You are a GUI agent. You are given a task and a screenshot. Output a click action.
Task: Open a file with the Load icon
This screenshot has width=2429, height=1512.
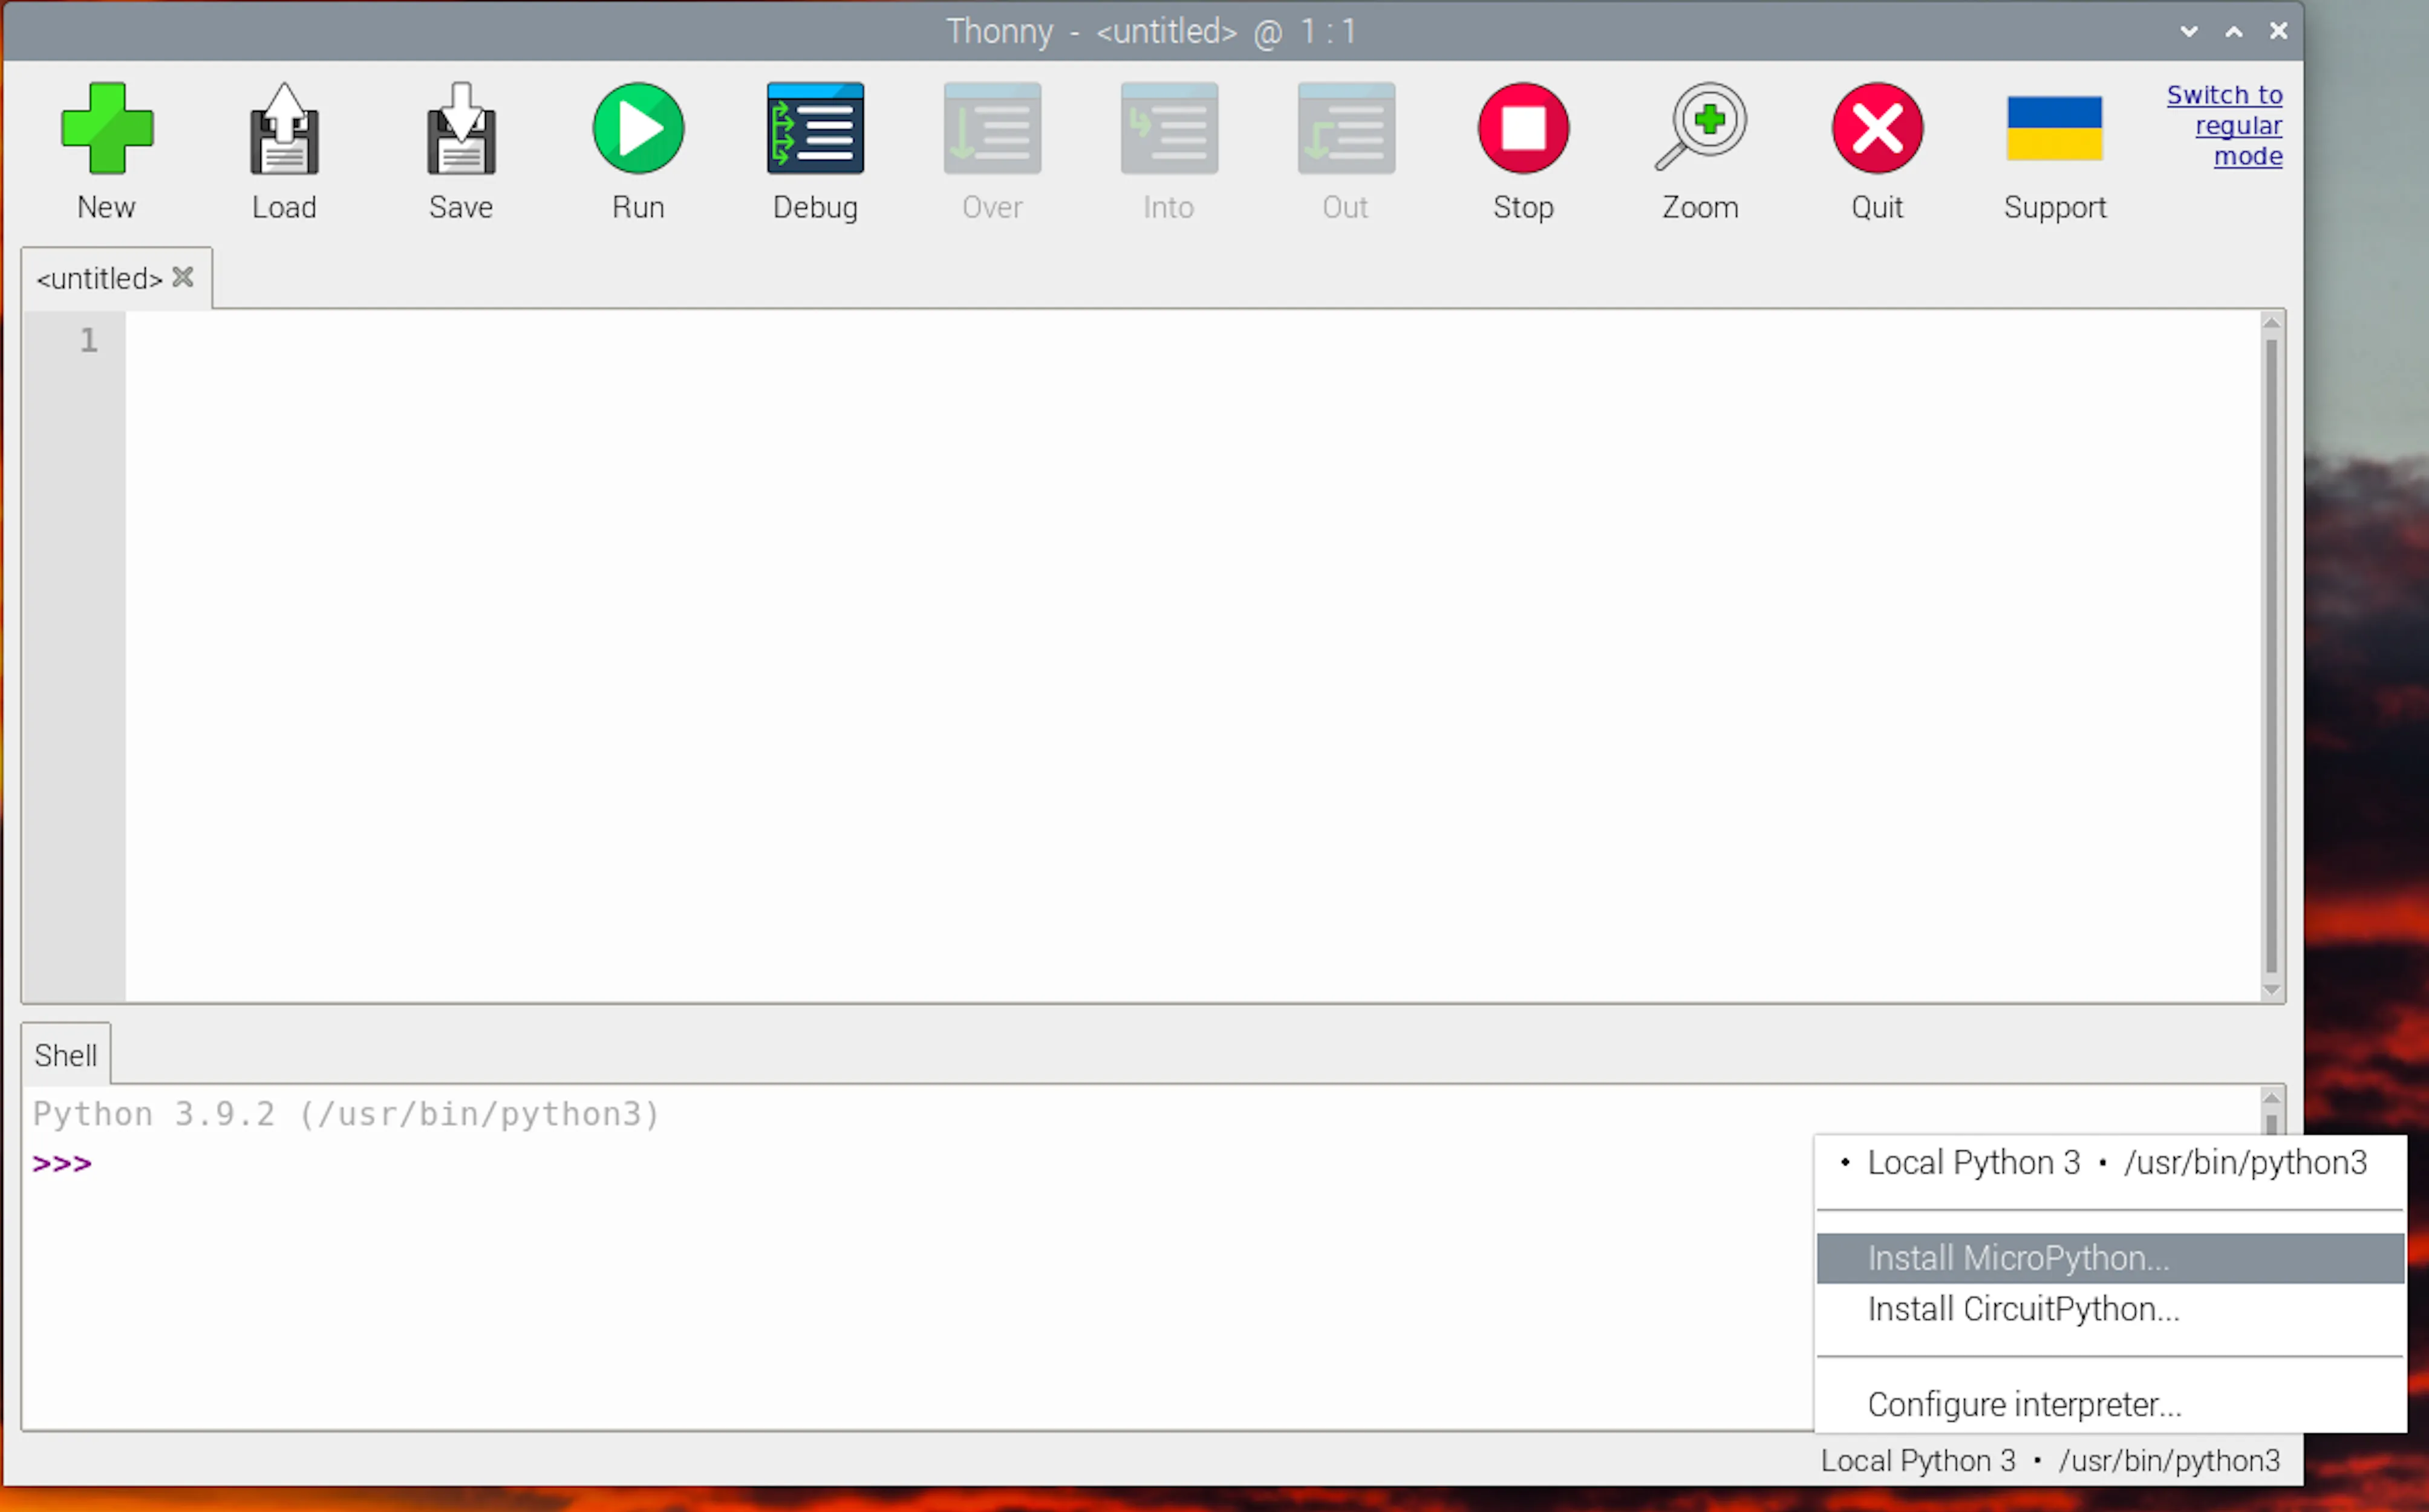pyautogui.click(x=284, y=129)
